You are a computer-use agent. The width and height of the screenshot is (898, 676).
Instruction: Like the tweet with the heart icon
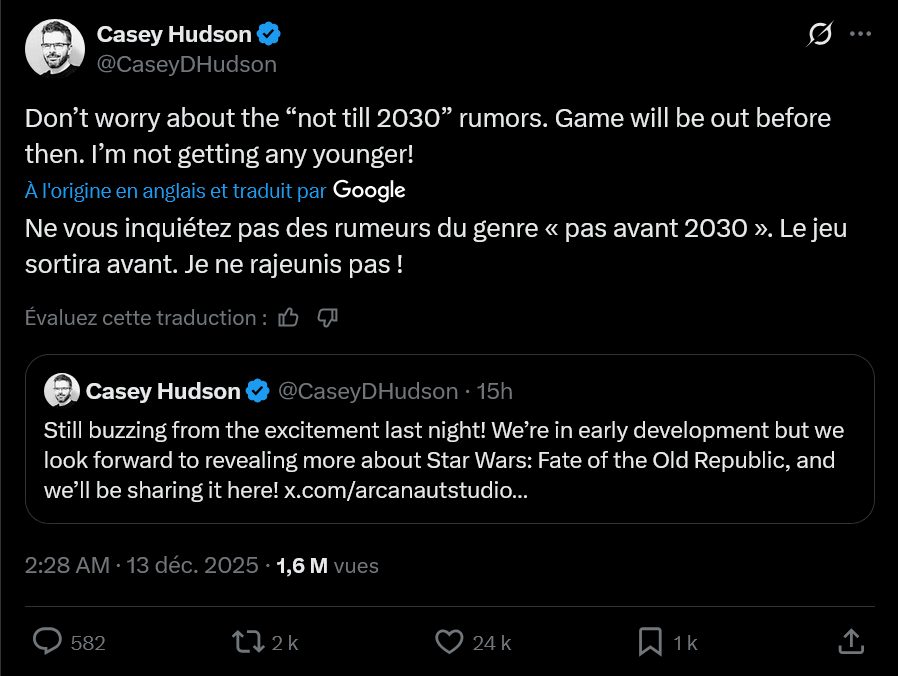pyautogui.click(x=451, y=641)
